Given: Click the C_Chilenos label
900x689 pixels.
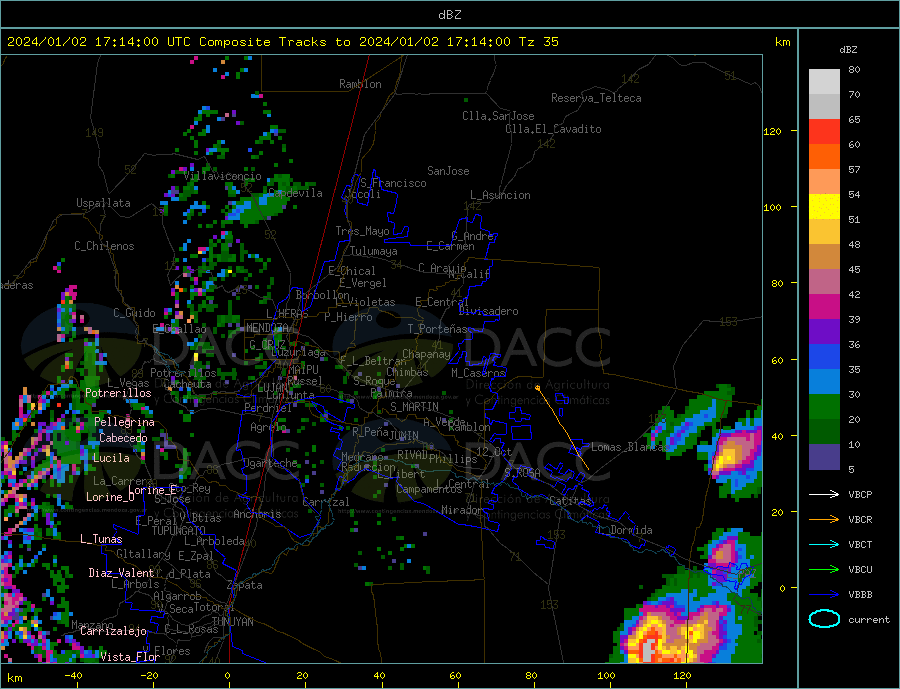Looking at the screenshot, I should pos(104,246).
